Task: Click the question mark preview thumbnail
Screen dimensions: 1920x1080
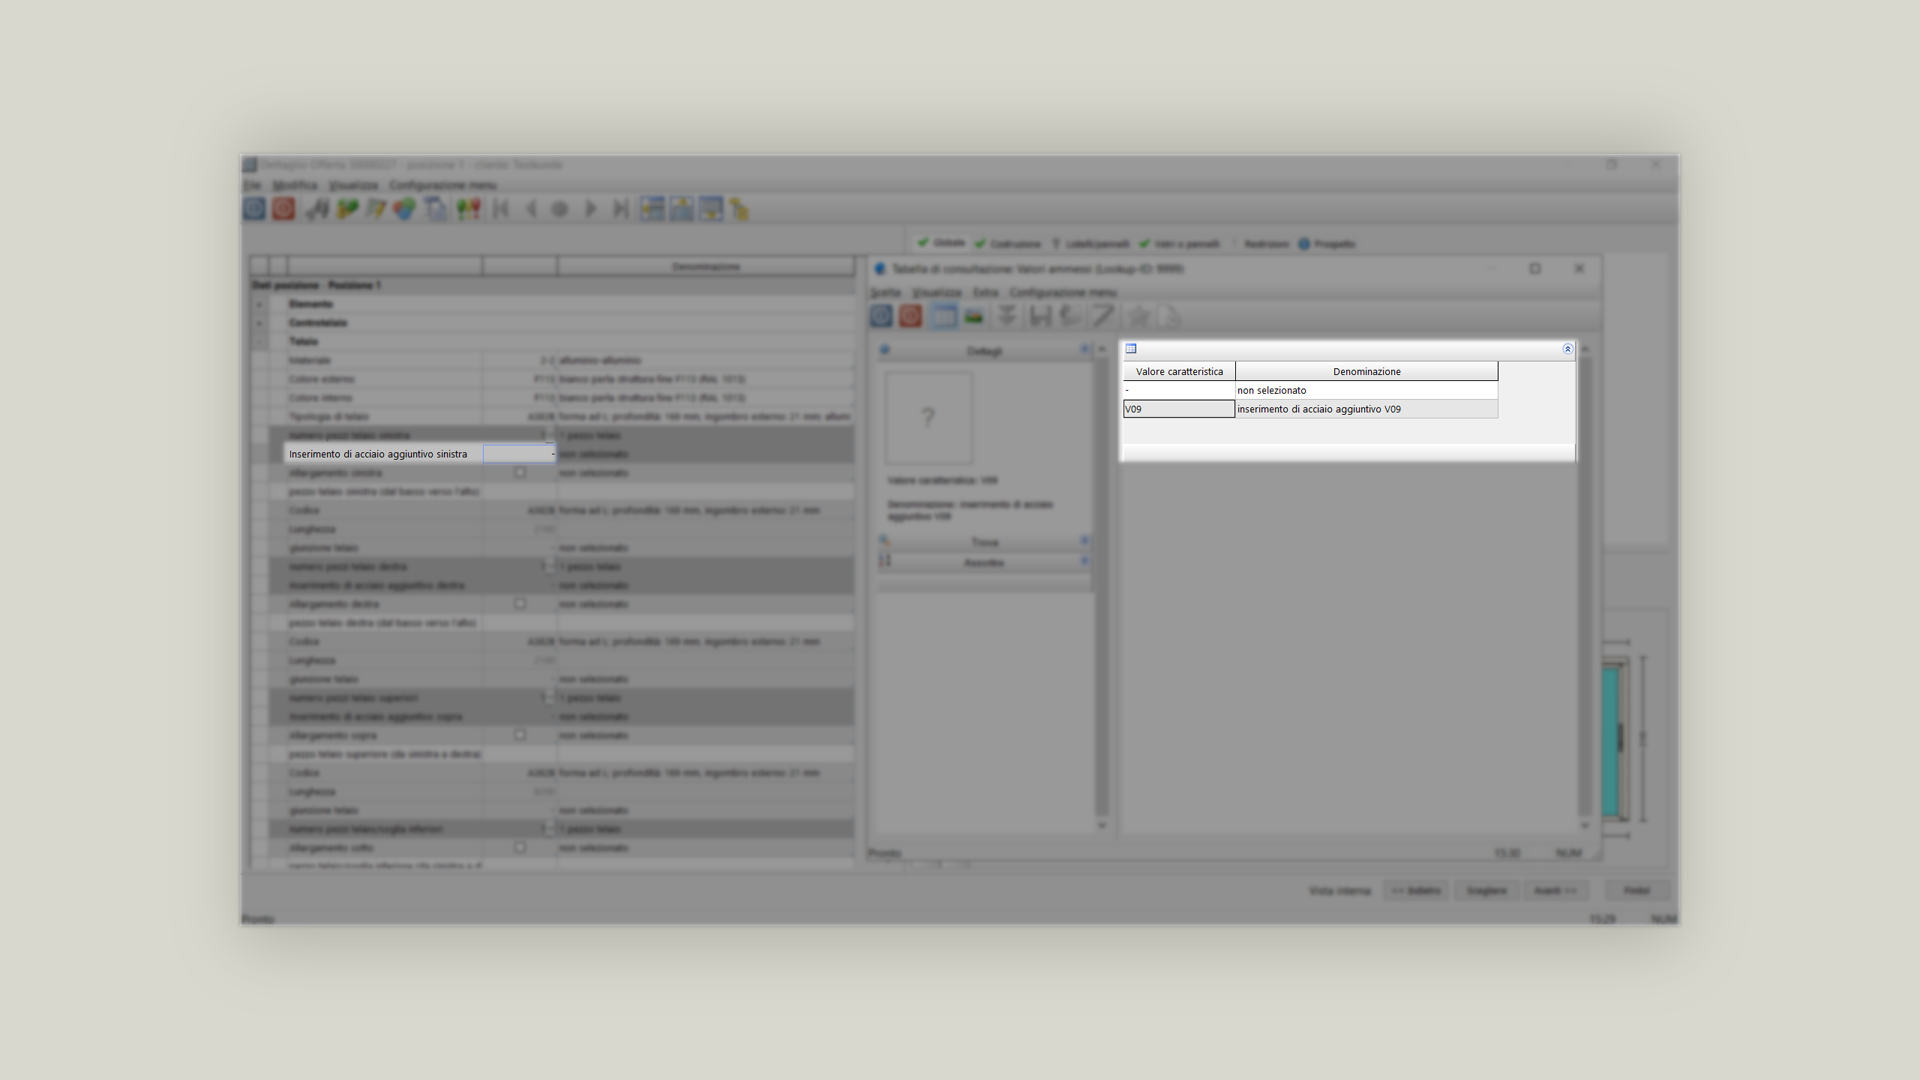Action: coord(929,418)
